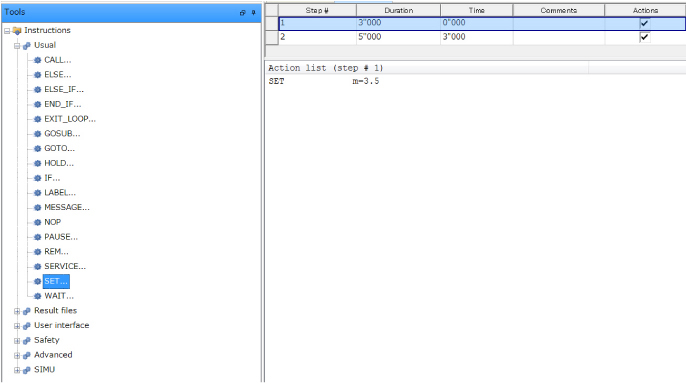Click the pin icon in Tools header
The width and height of the screenshot is (686, 385).
click(253, 13)
